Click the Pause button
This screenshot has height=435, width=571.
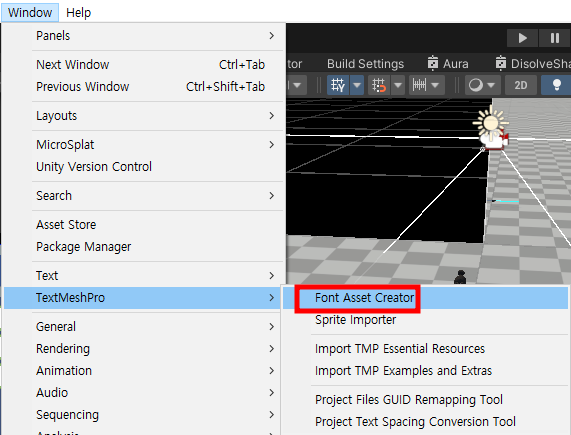[555, 38]
